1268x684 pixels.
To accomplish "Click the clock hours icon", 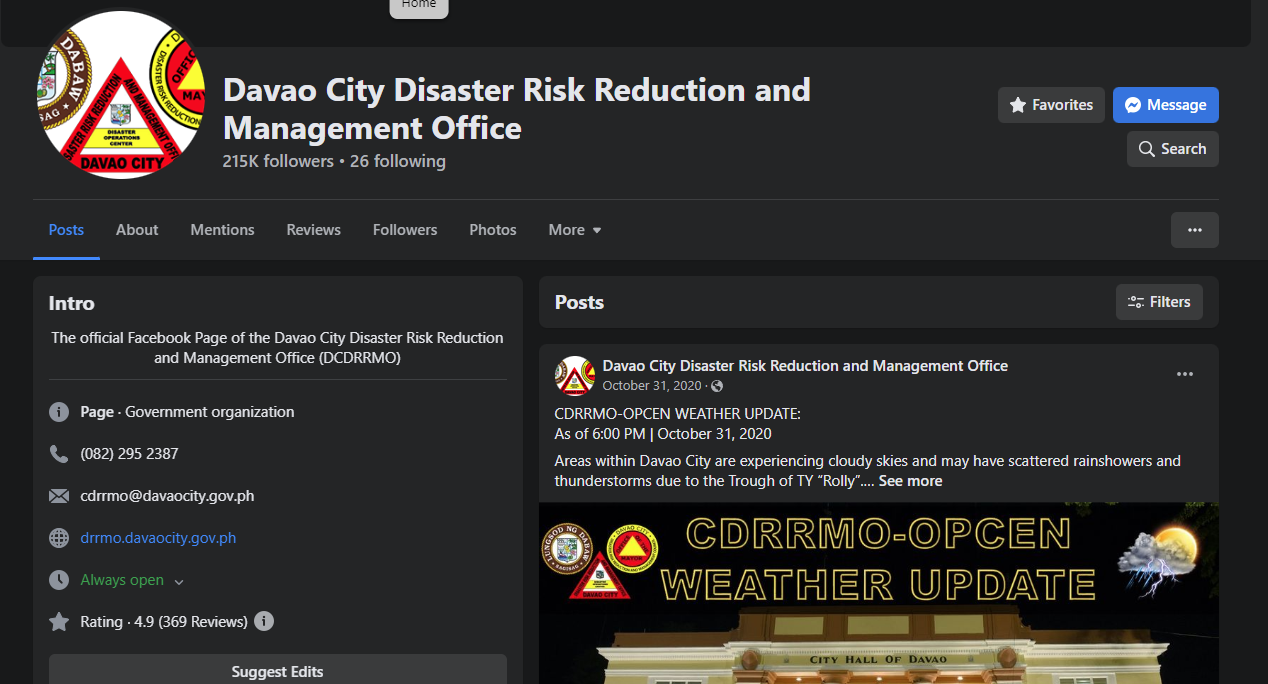I will pos(59,580).
